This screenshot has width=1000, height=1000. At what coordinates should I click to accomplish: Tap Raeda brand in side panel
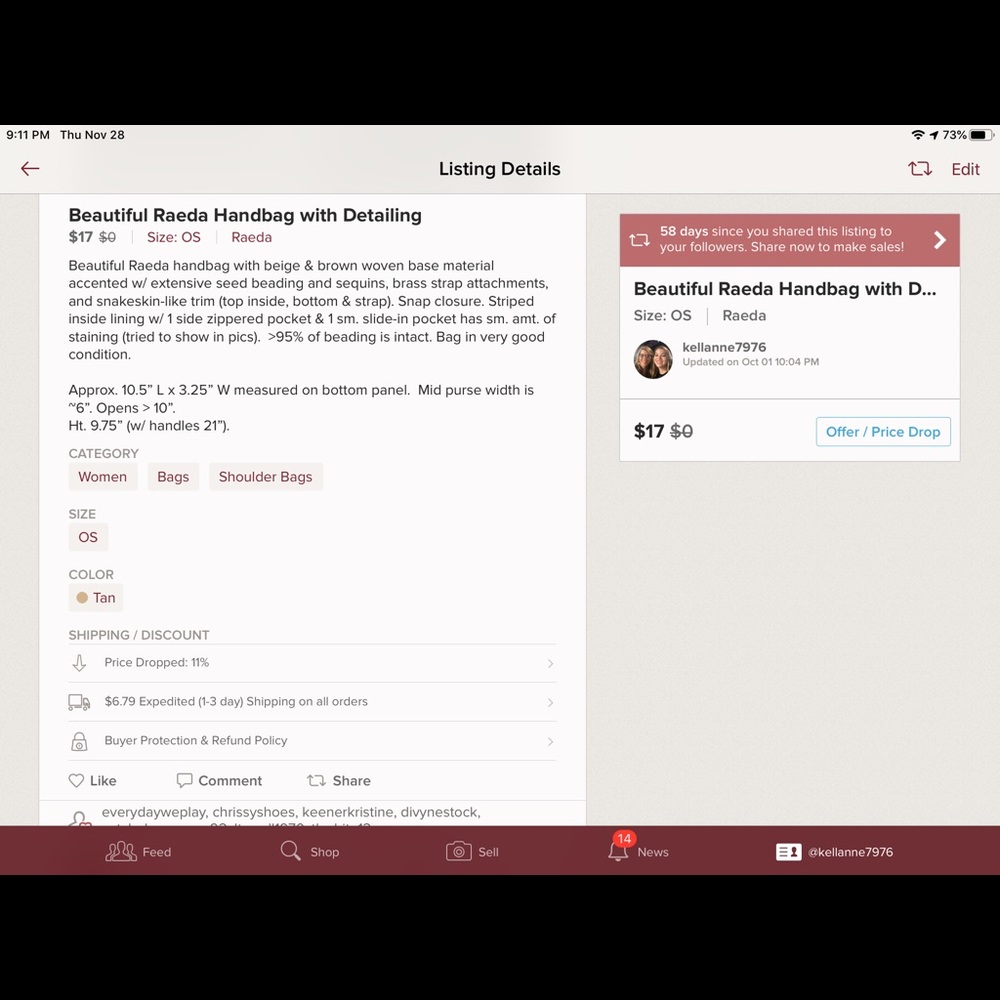[x=744, y=315]
